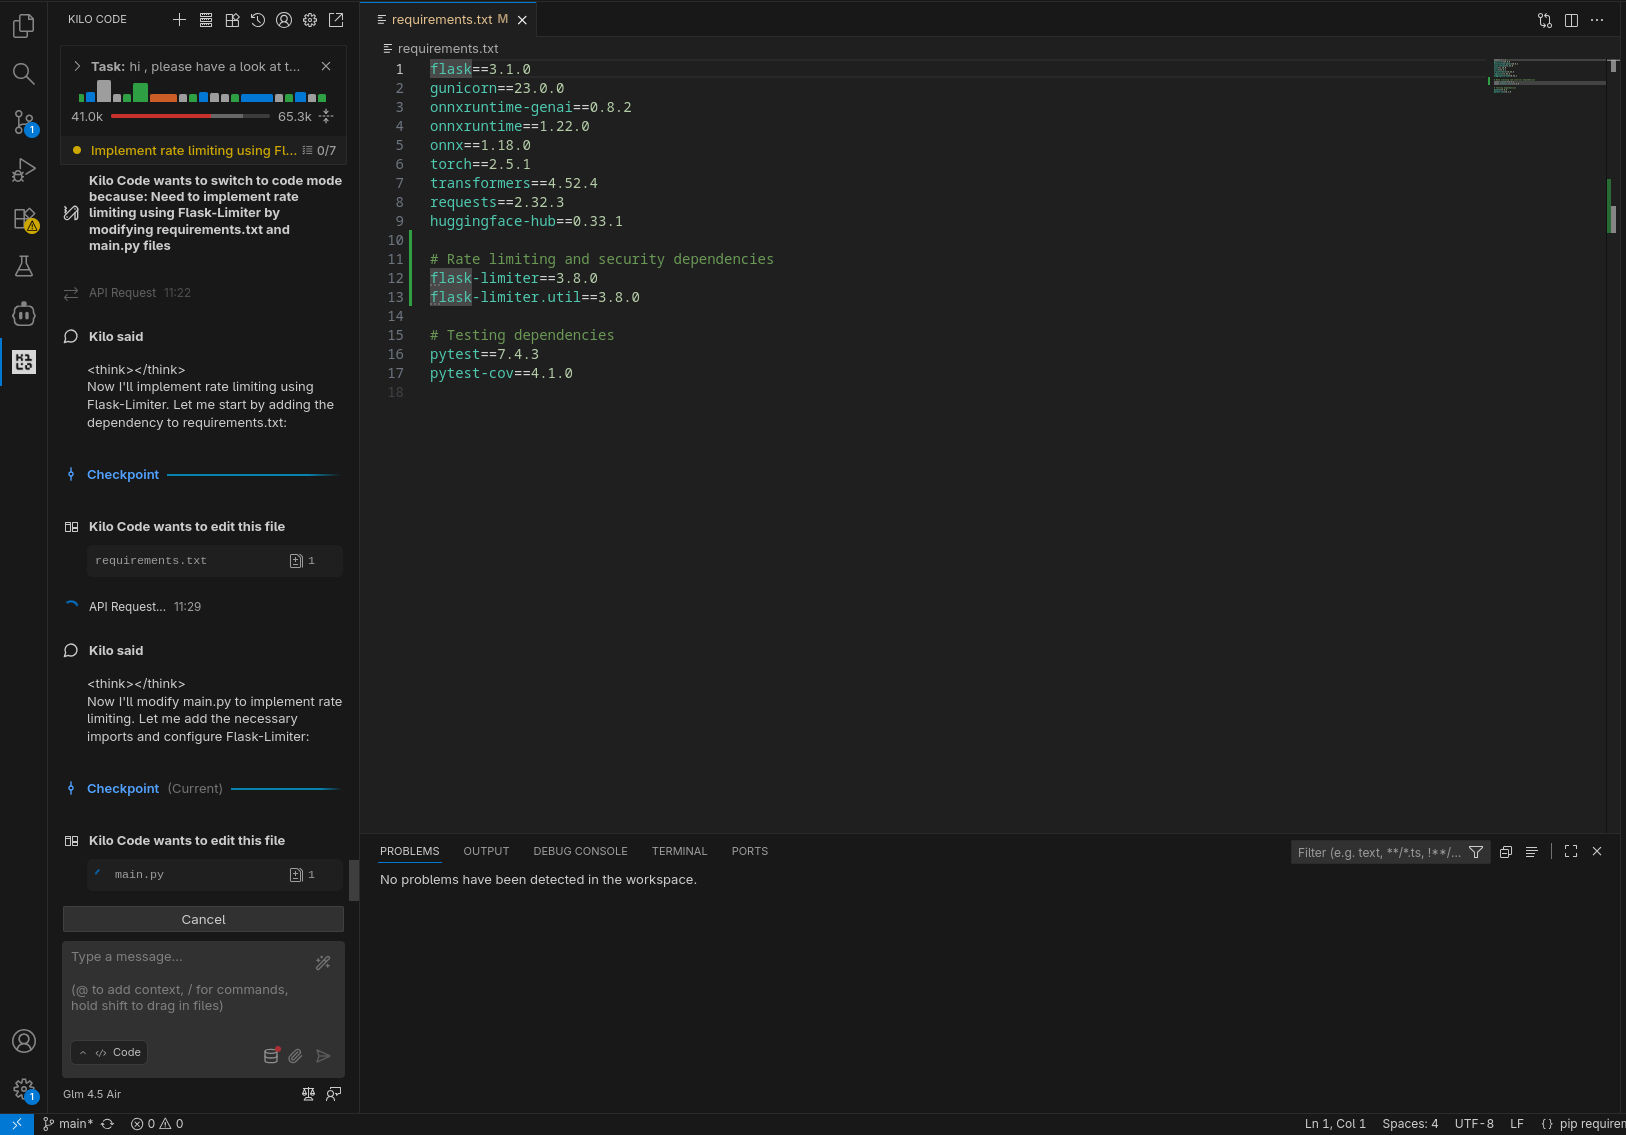Attach an image to the message
Screen dimensions: 1626x1135
[296, 1056]
